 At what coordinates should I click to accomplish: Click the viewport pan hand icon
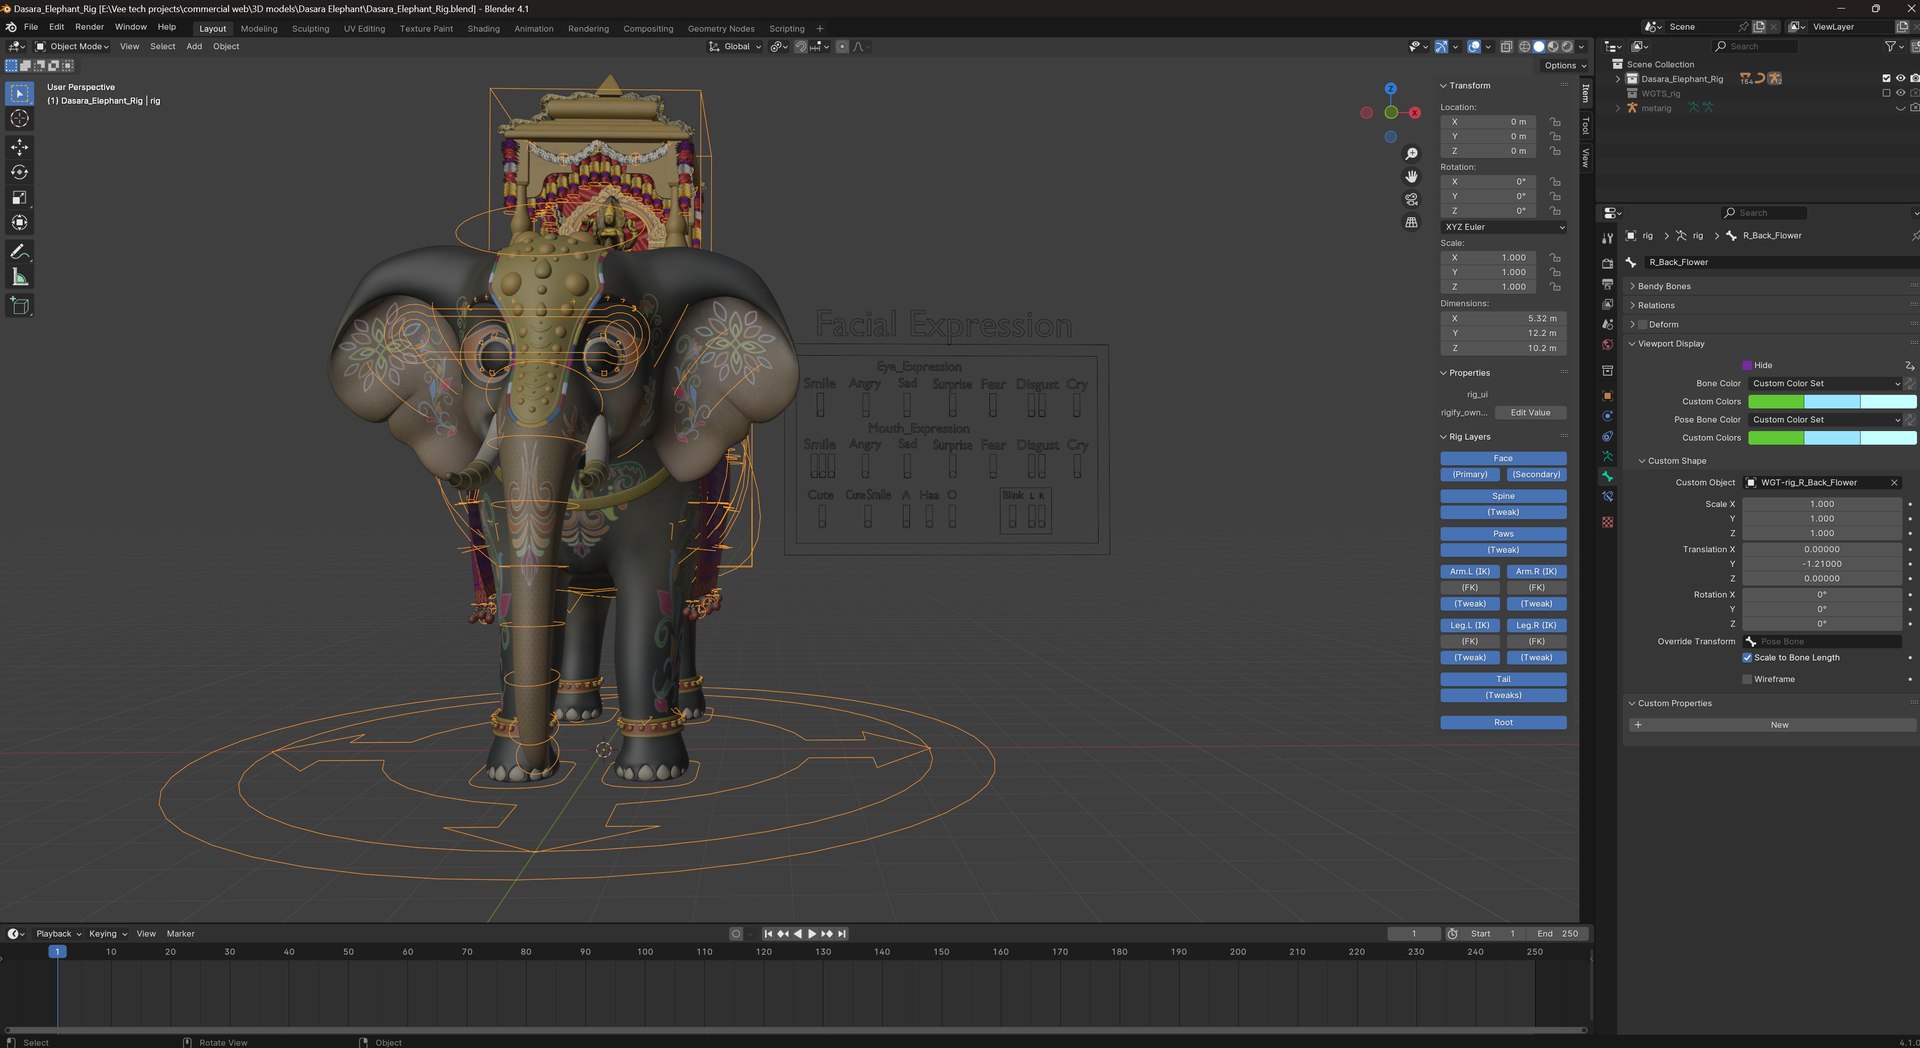click(x=1411, y=176)
